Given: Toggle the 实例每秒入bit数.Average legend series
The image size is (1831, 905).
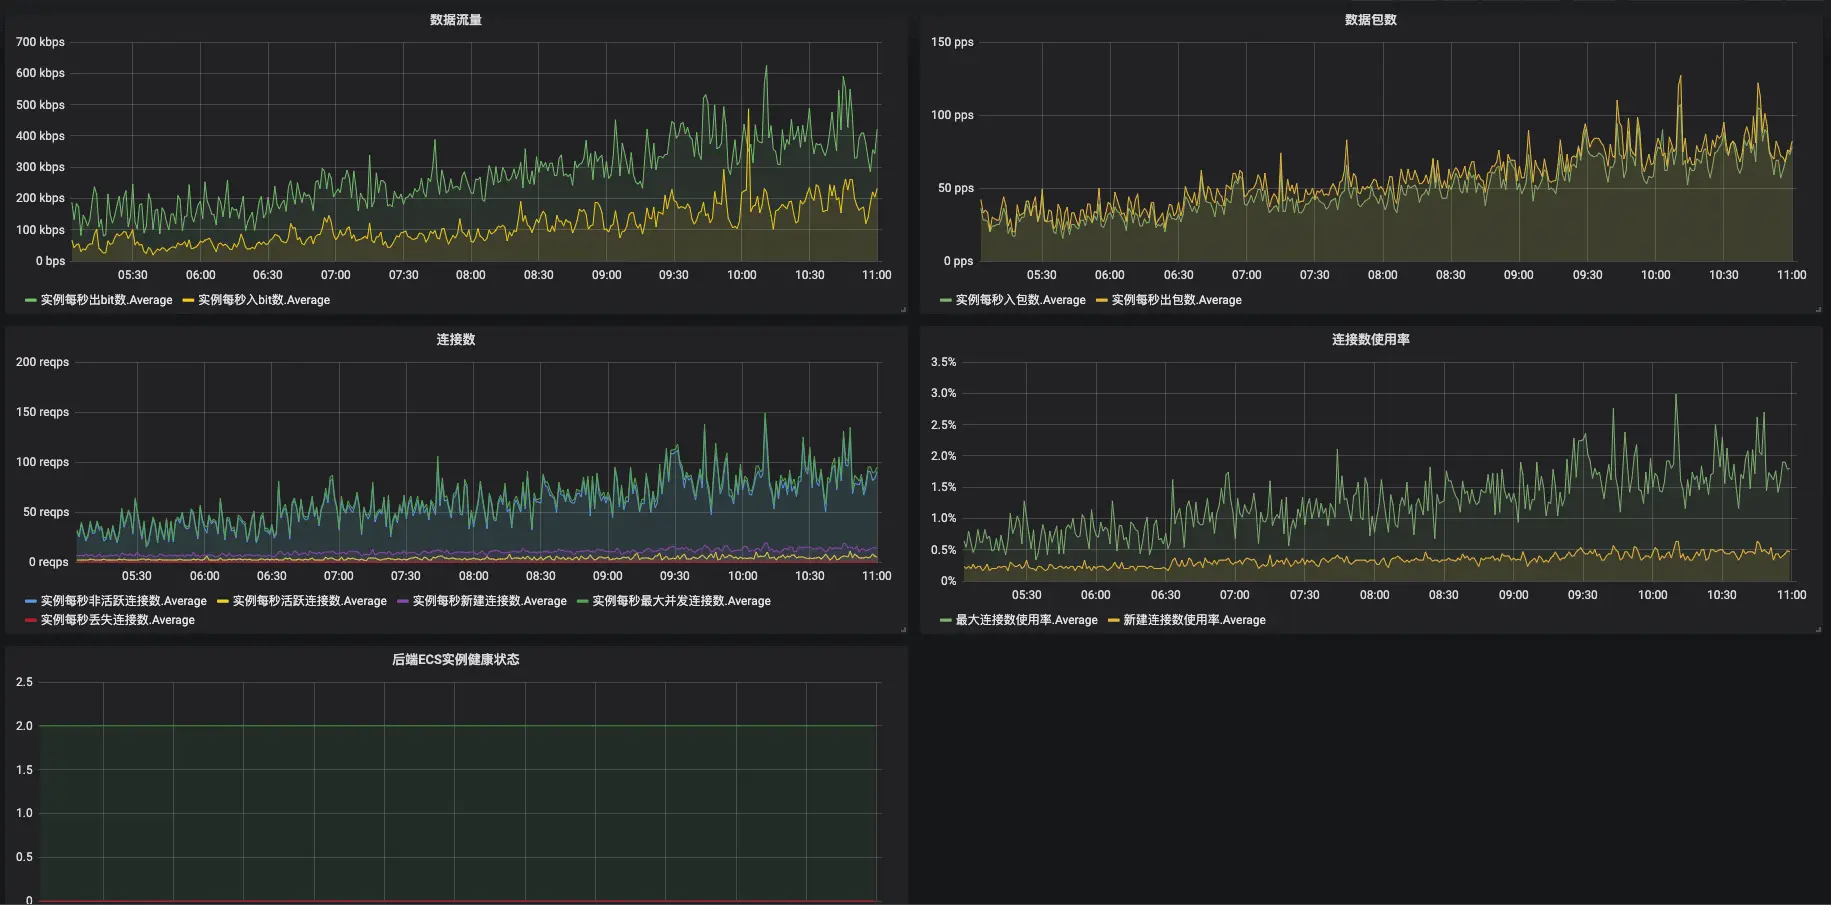Looking at the screenshot, I should click(264, 300).
